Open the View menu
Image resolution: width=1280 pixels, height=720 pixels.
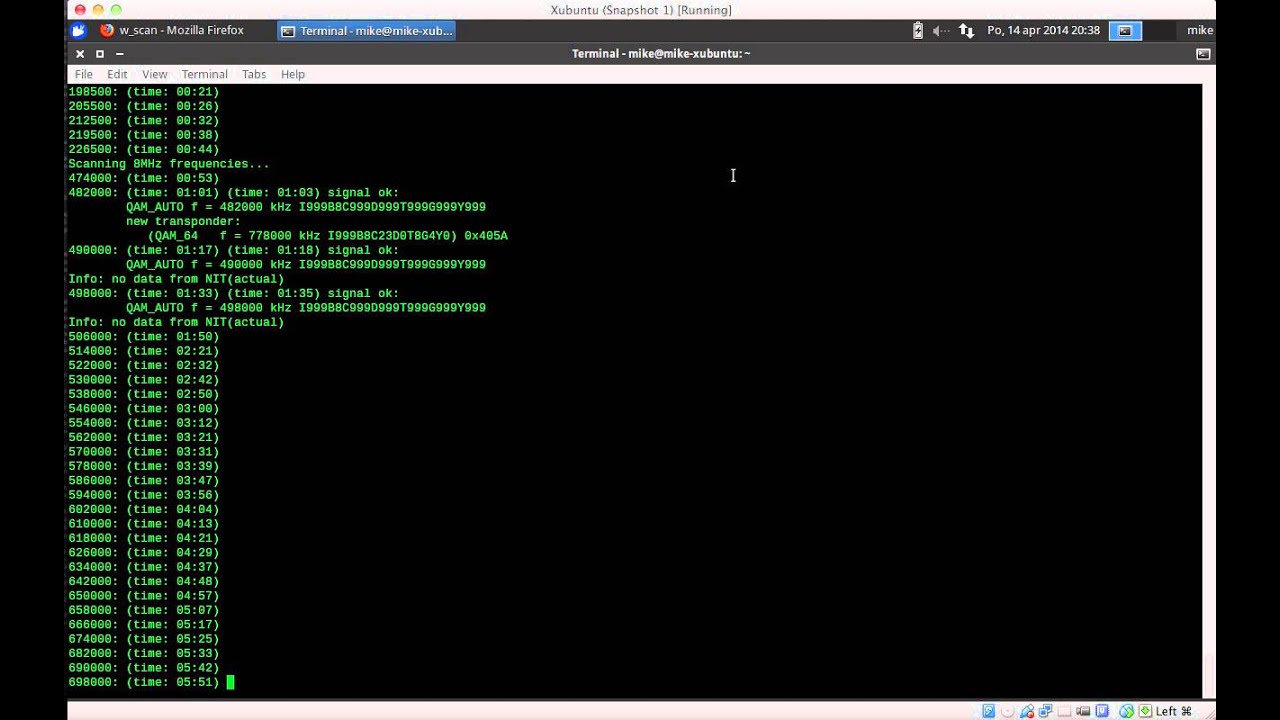coord(154,74)
